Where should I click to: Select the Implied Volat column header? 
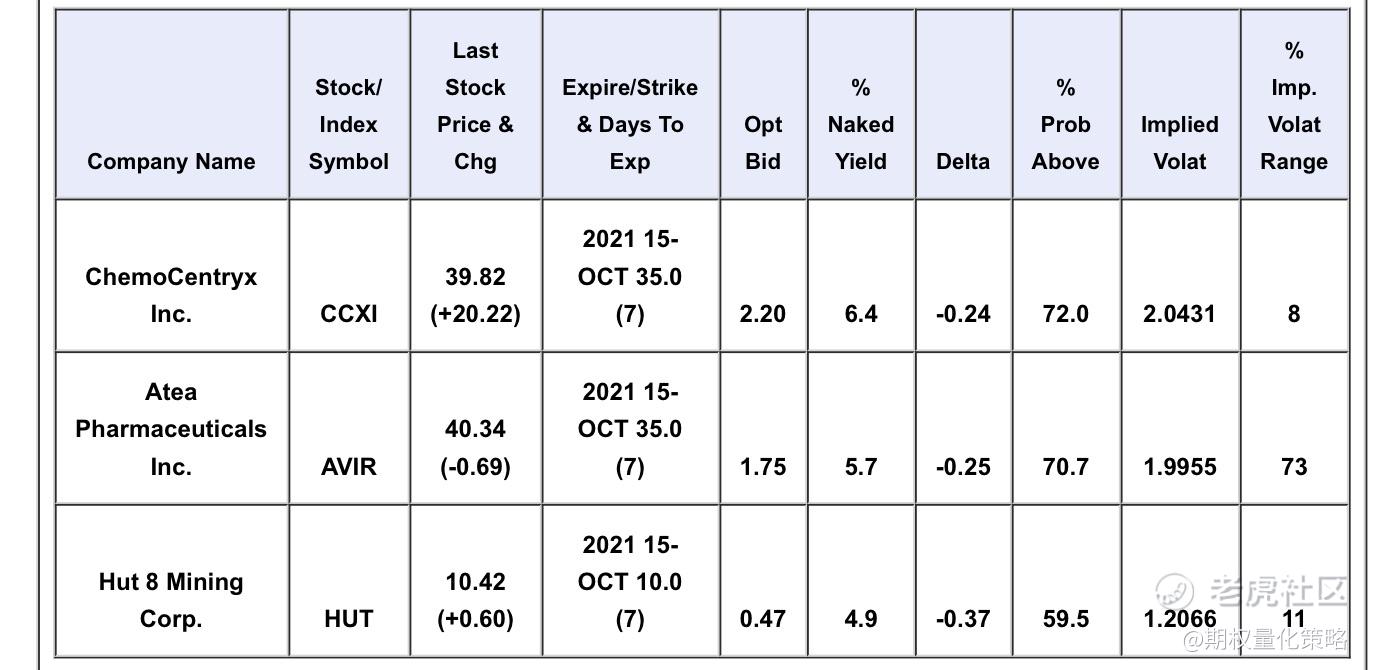[x=1180, y=143]
